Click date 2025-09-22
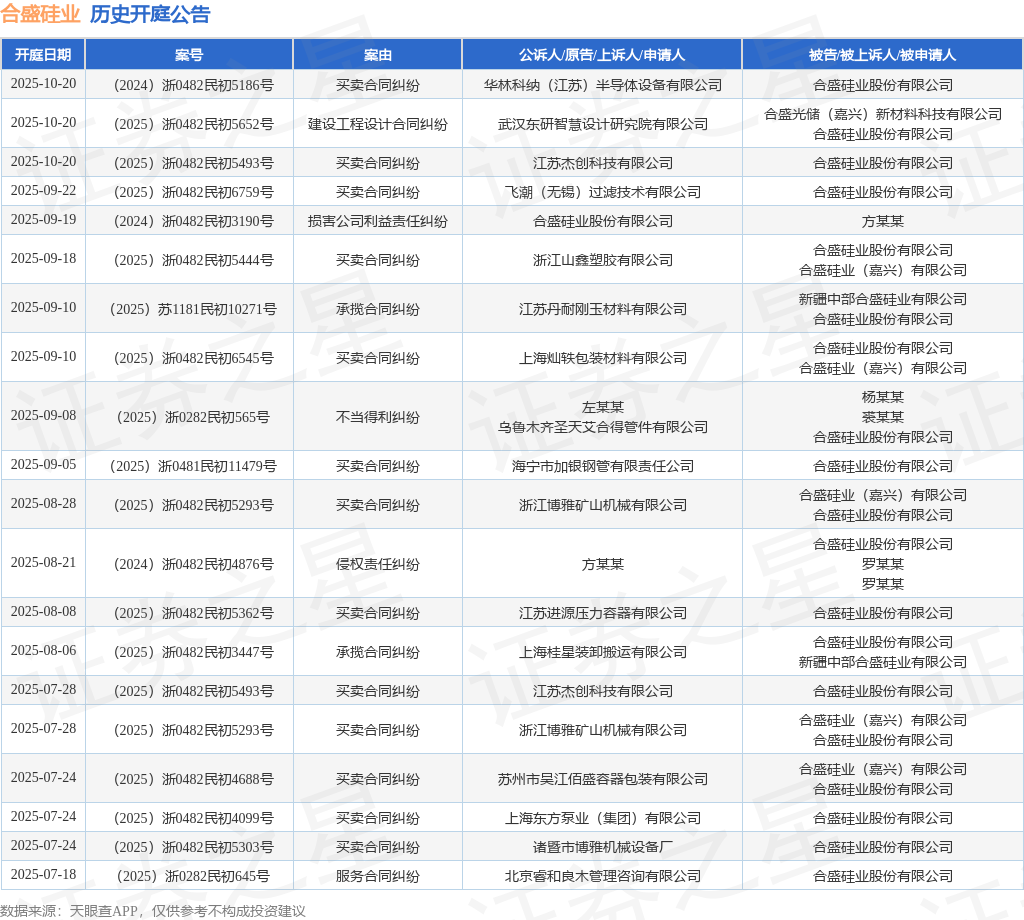1024x920 pixels. [43, 191]
